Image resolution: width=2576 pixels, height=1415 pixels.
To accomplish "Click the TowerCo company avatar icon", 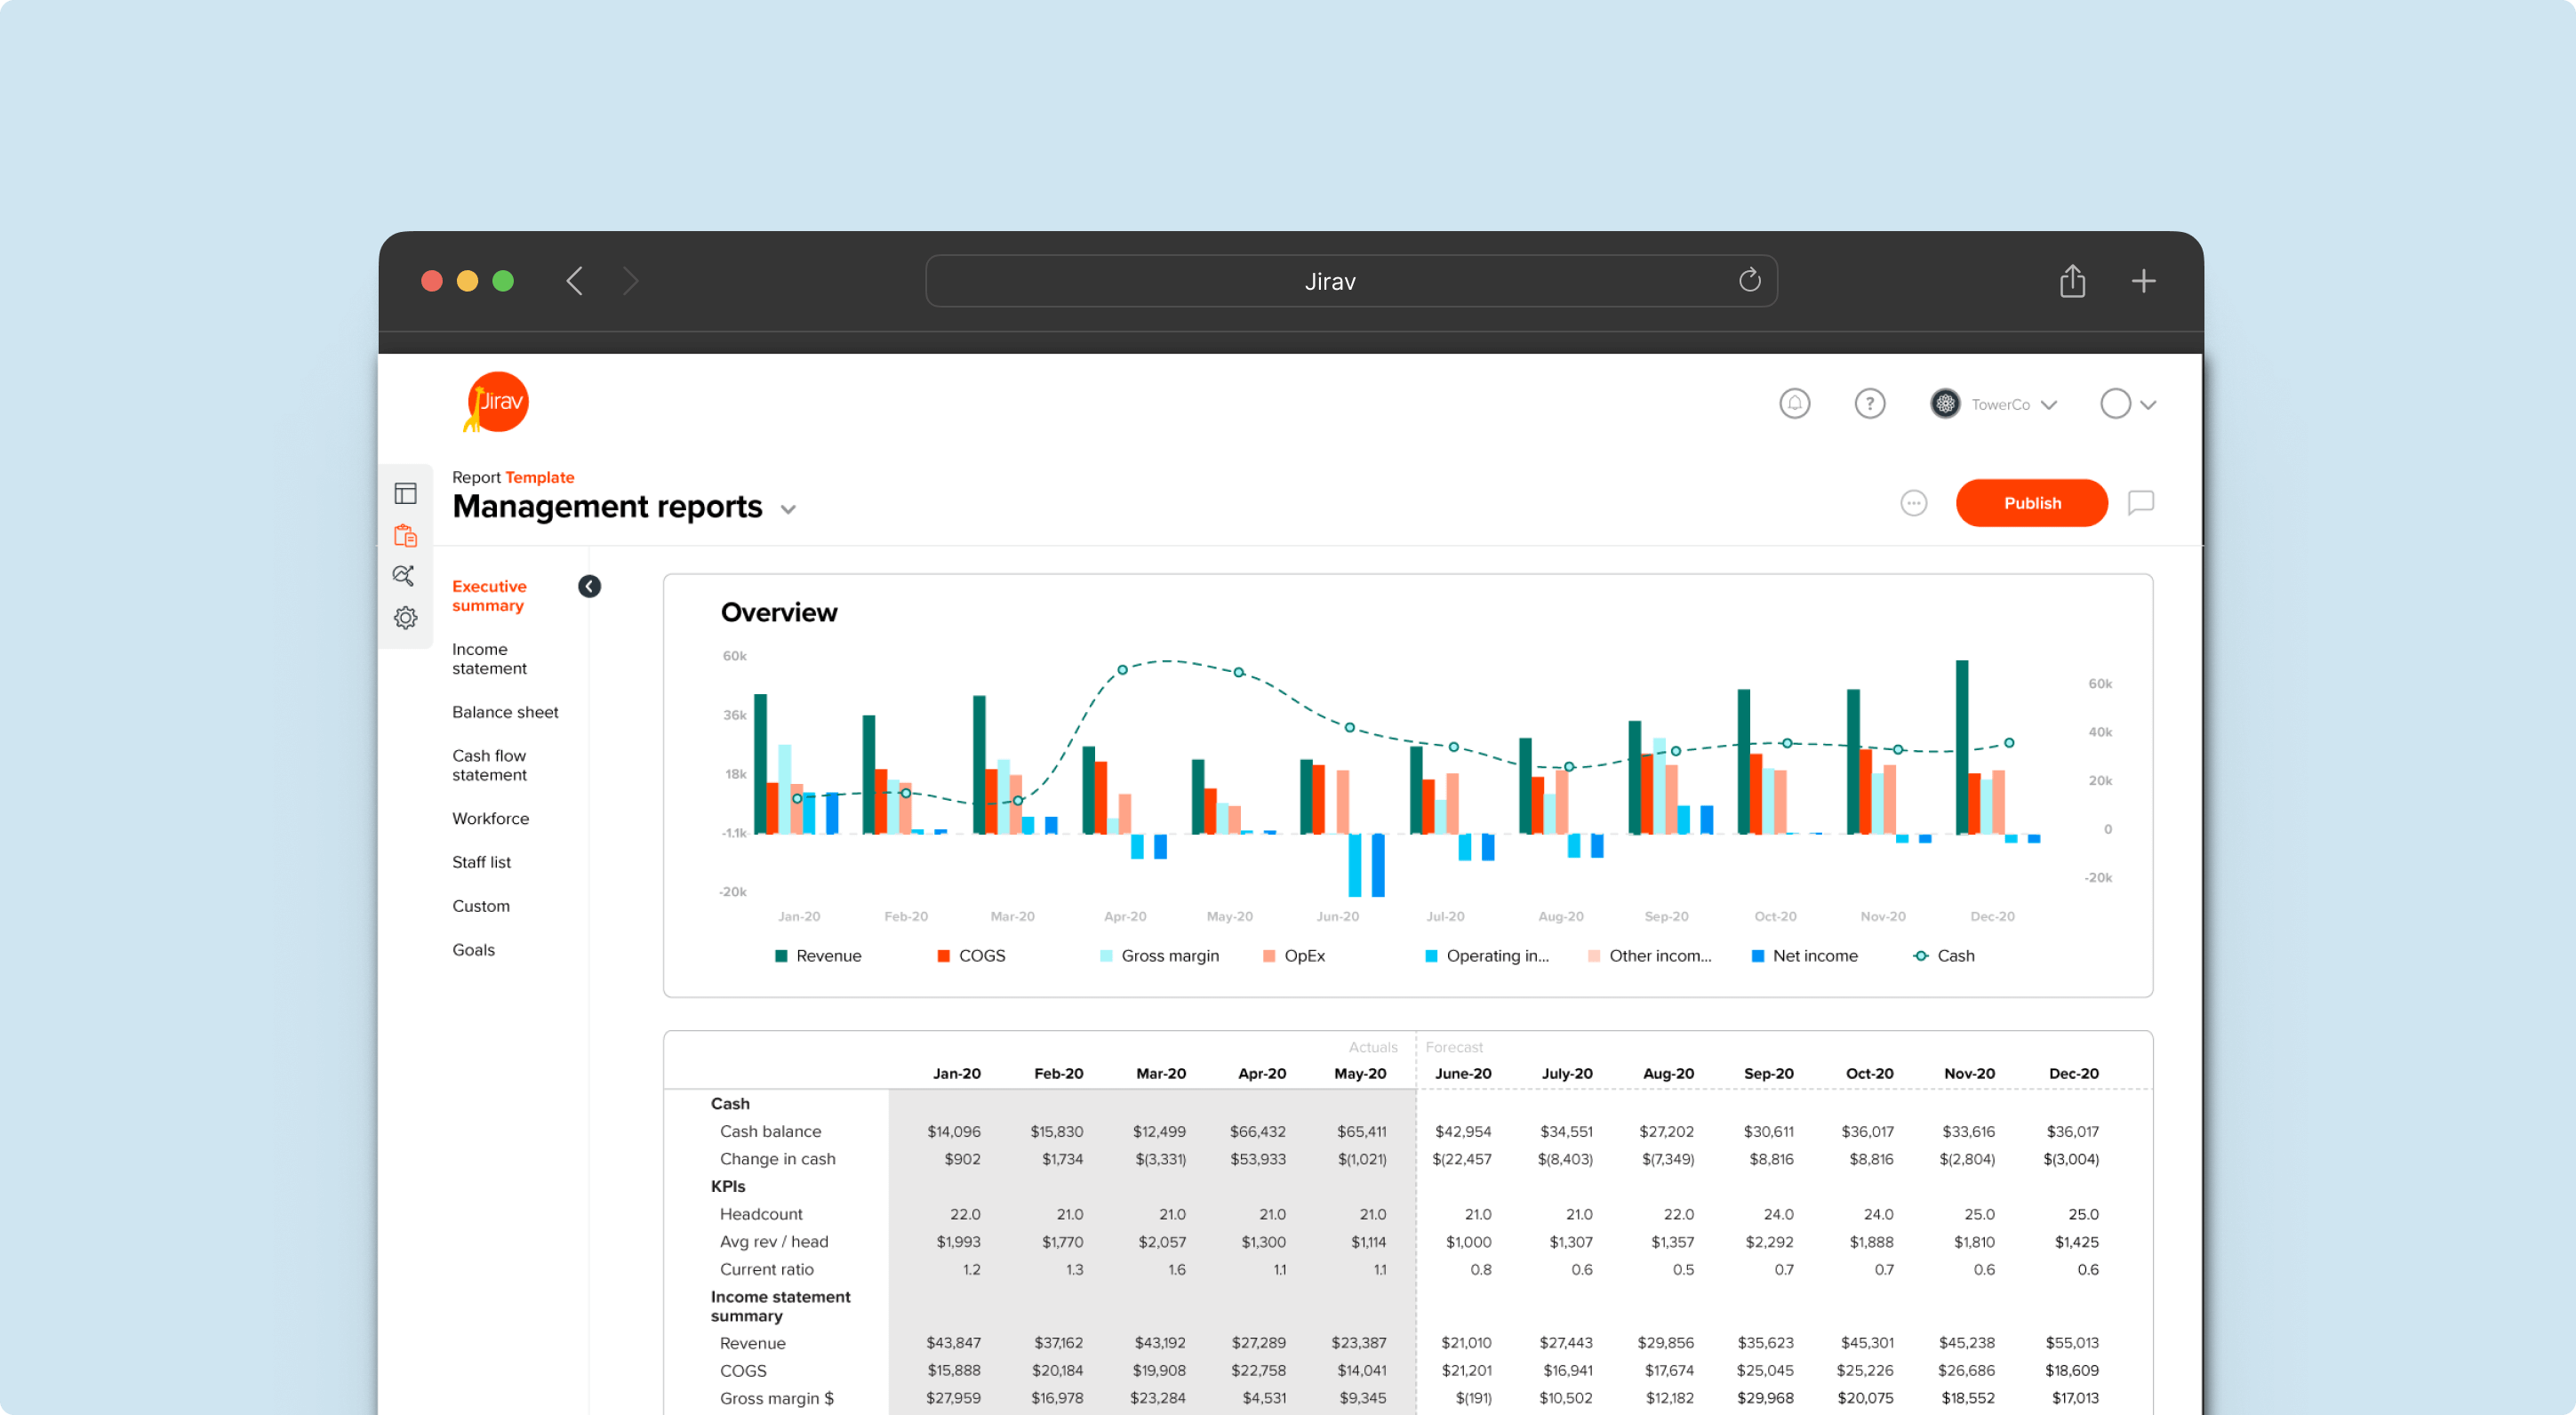I will coord(1944,404).
